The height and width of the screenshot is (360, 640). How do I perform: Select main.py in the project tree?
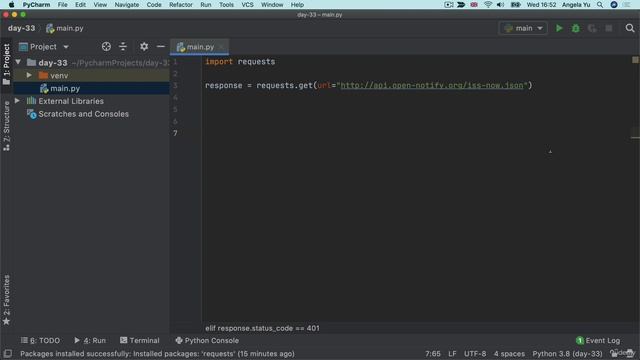pos(64,88)
